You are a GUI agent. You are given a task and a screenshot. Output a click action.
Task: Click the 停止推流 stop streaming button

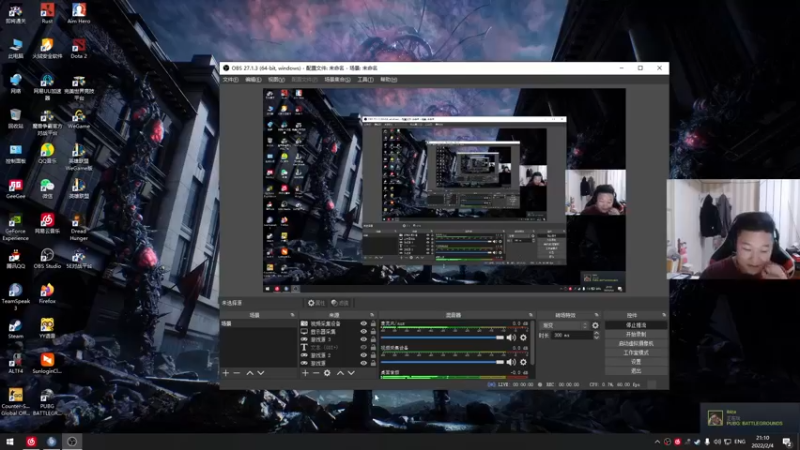coord(636,325)
